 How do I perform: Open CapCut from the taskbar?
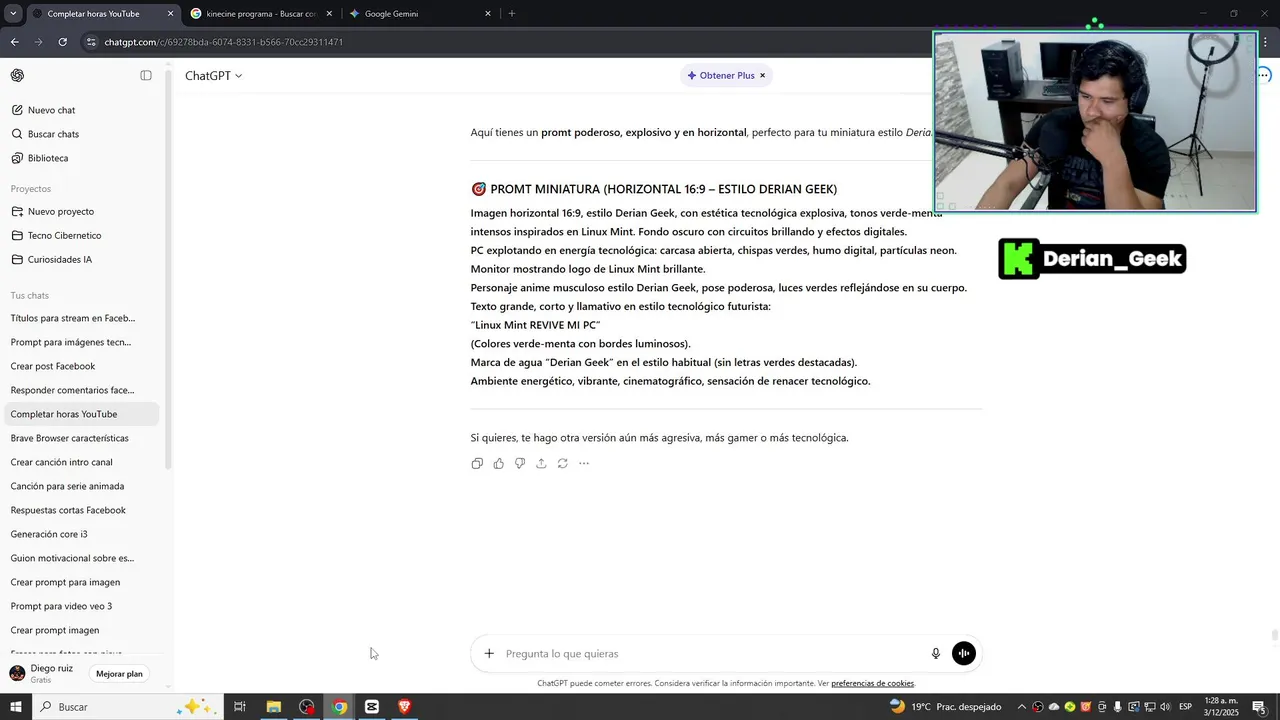[372, 707]
